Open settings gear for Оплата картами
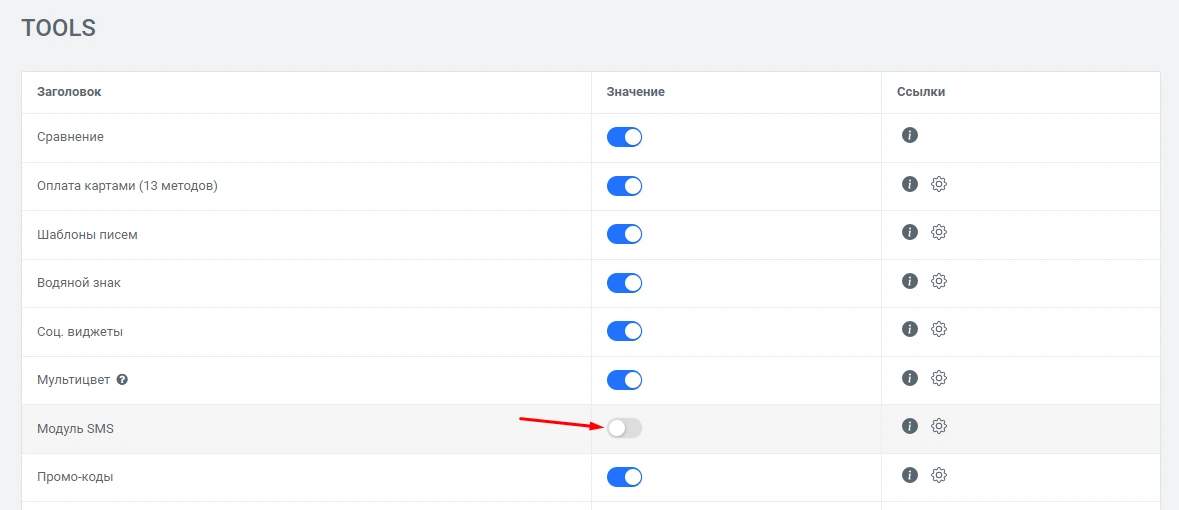This screenshot has height=510, width=1179. (x=938, y=184)
